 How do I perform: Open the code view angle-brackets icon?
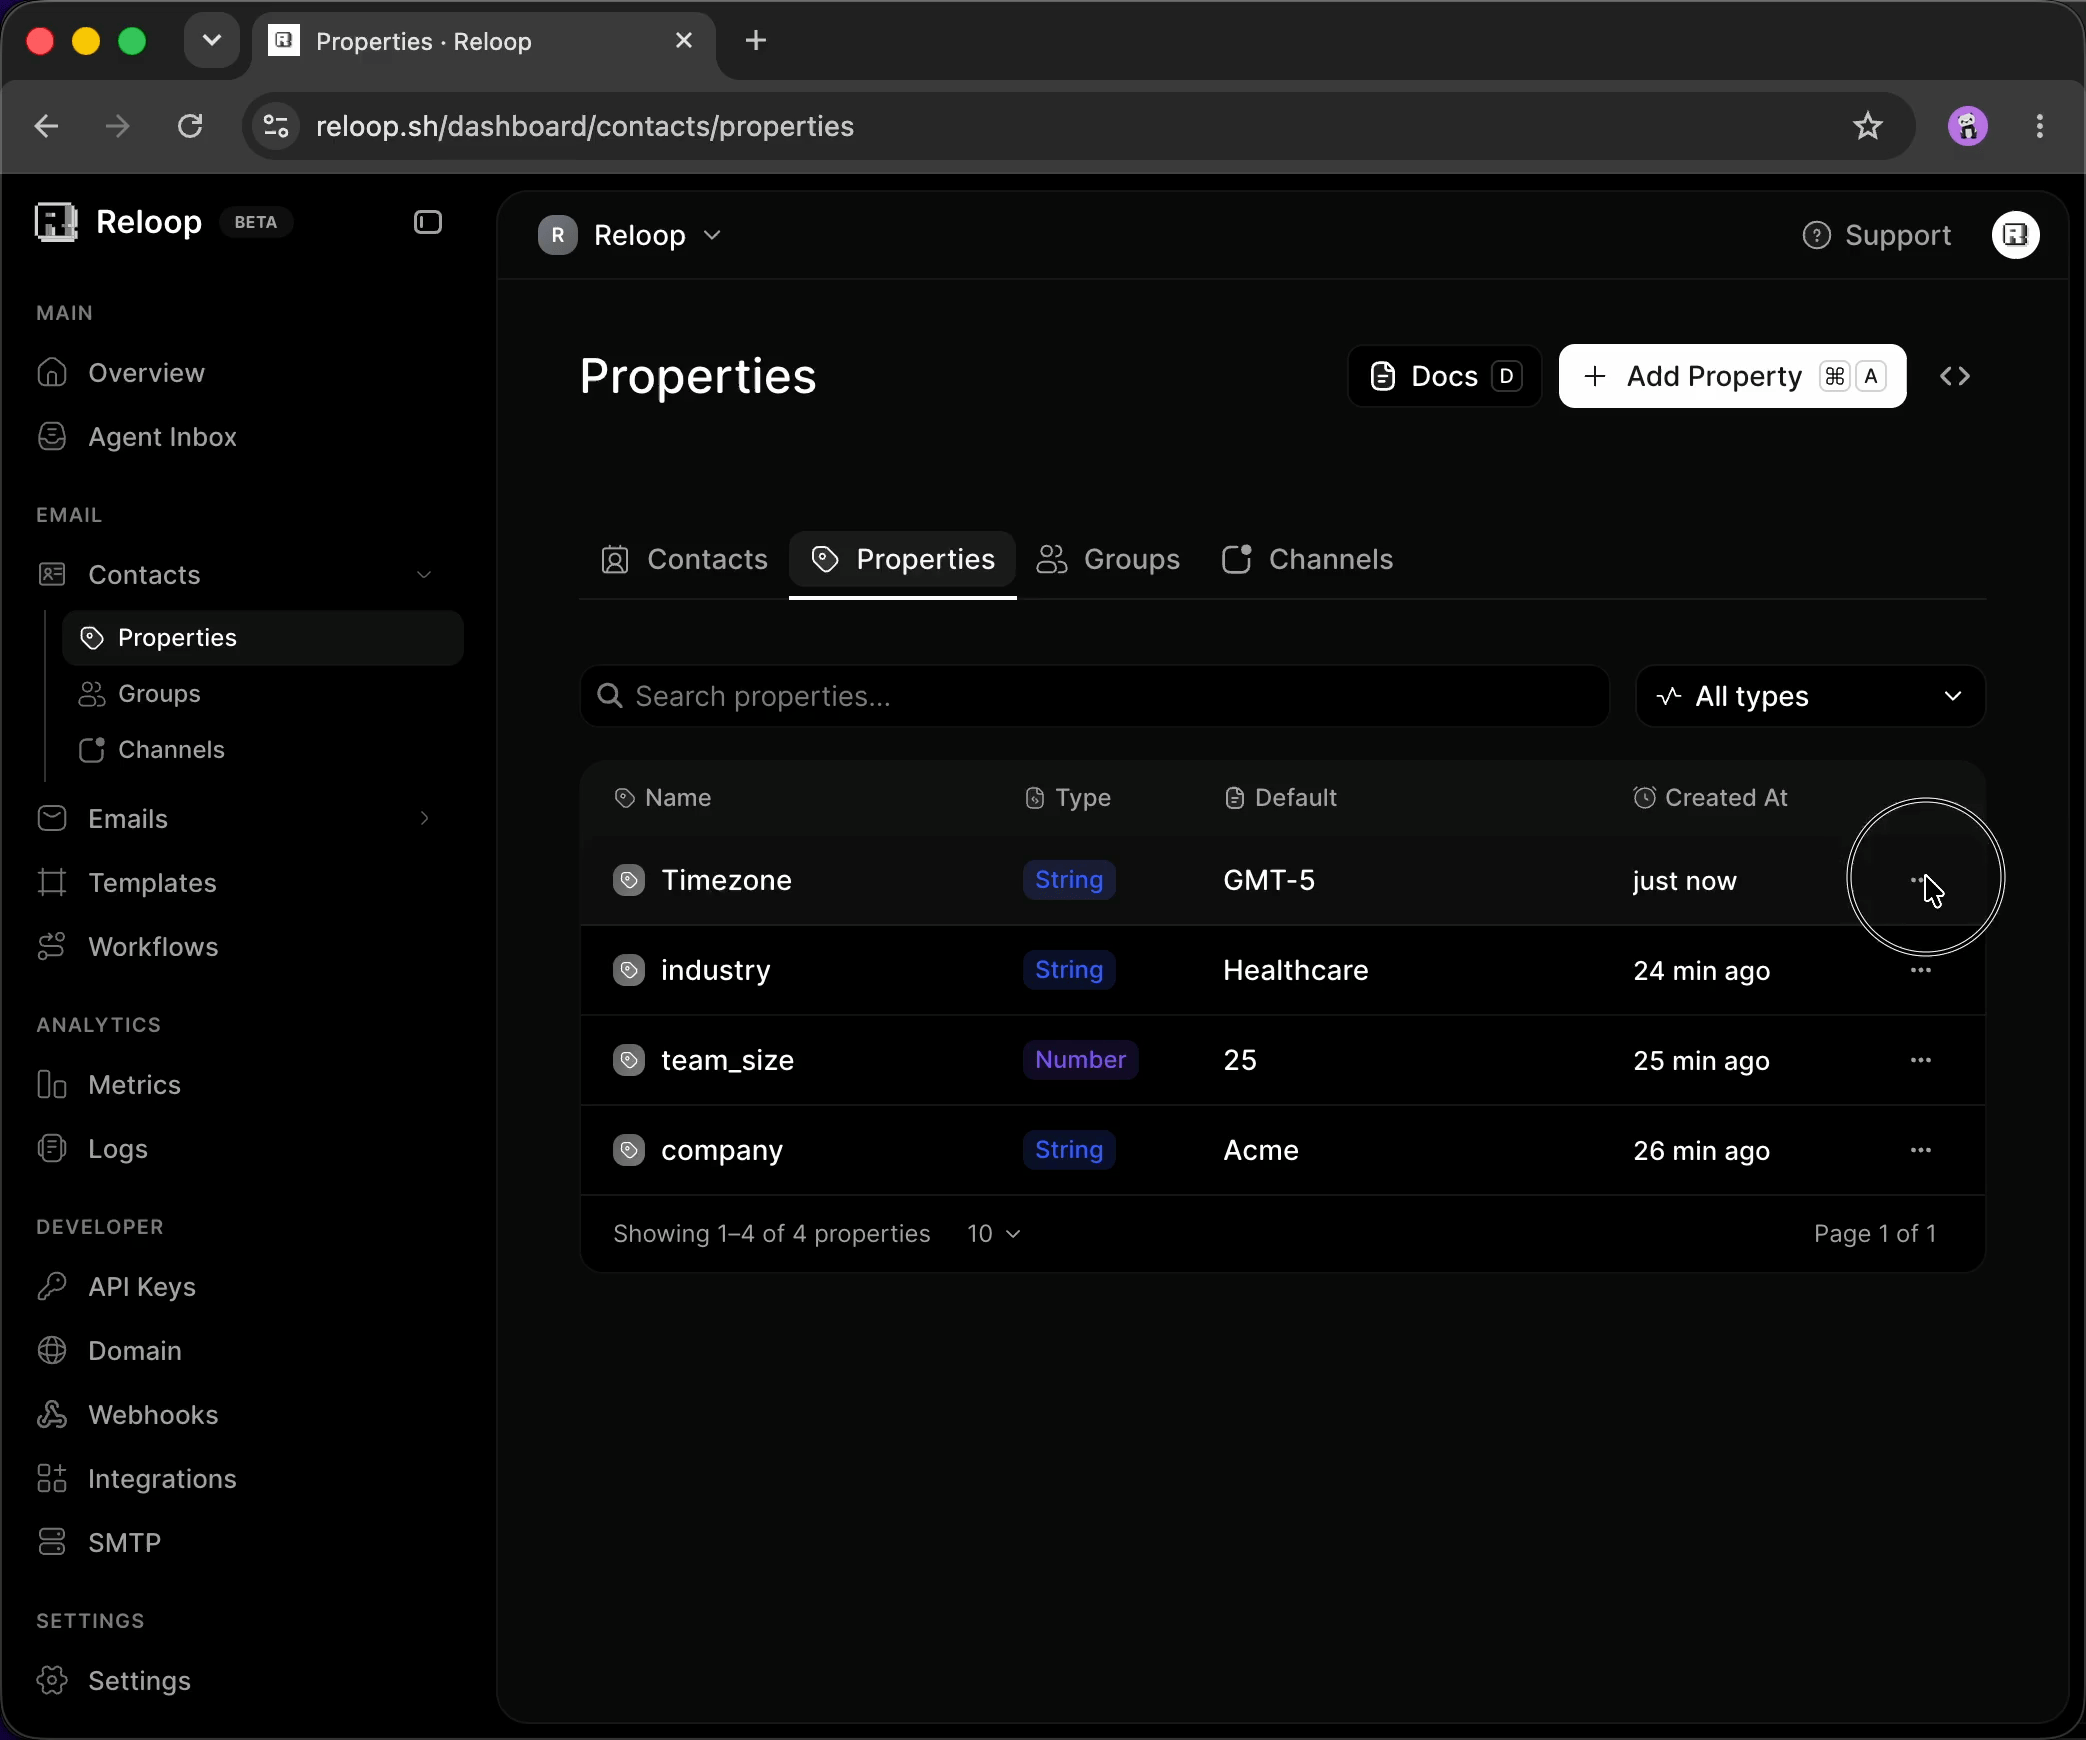1955,376
